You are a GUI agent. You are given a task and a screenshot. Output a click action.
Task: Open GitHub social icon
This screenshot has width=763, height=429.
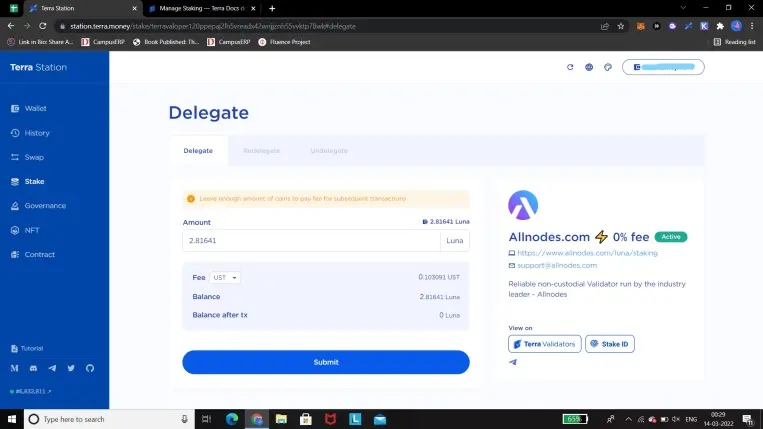click(x=90, y=368)
